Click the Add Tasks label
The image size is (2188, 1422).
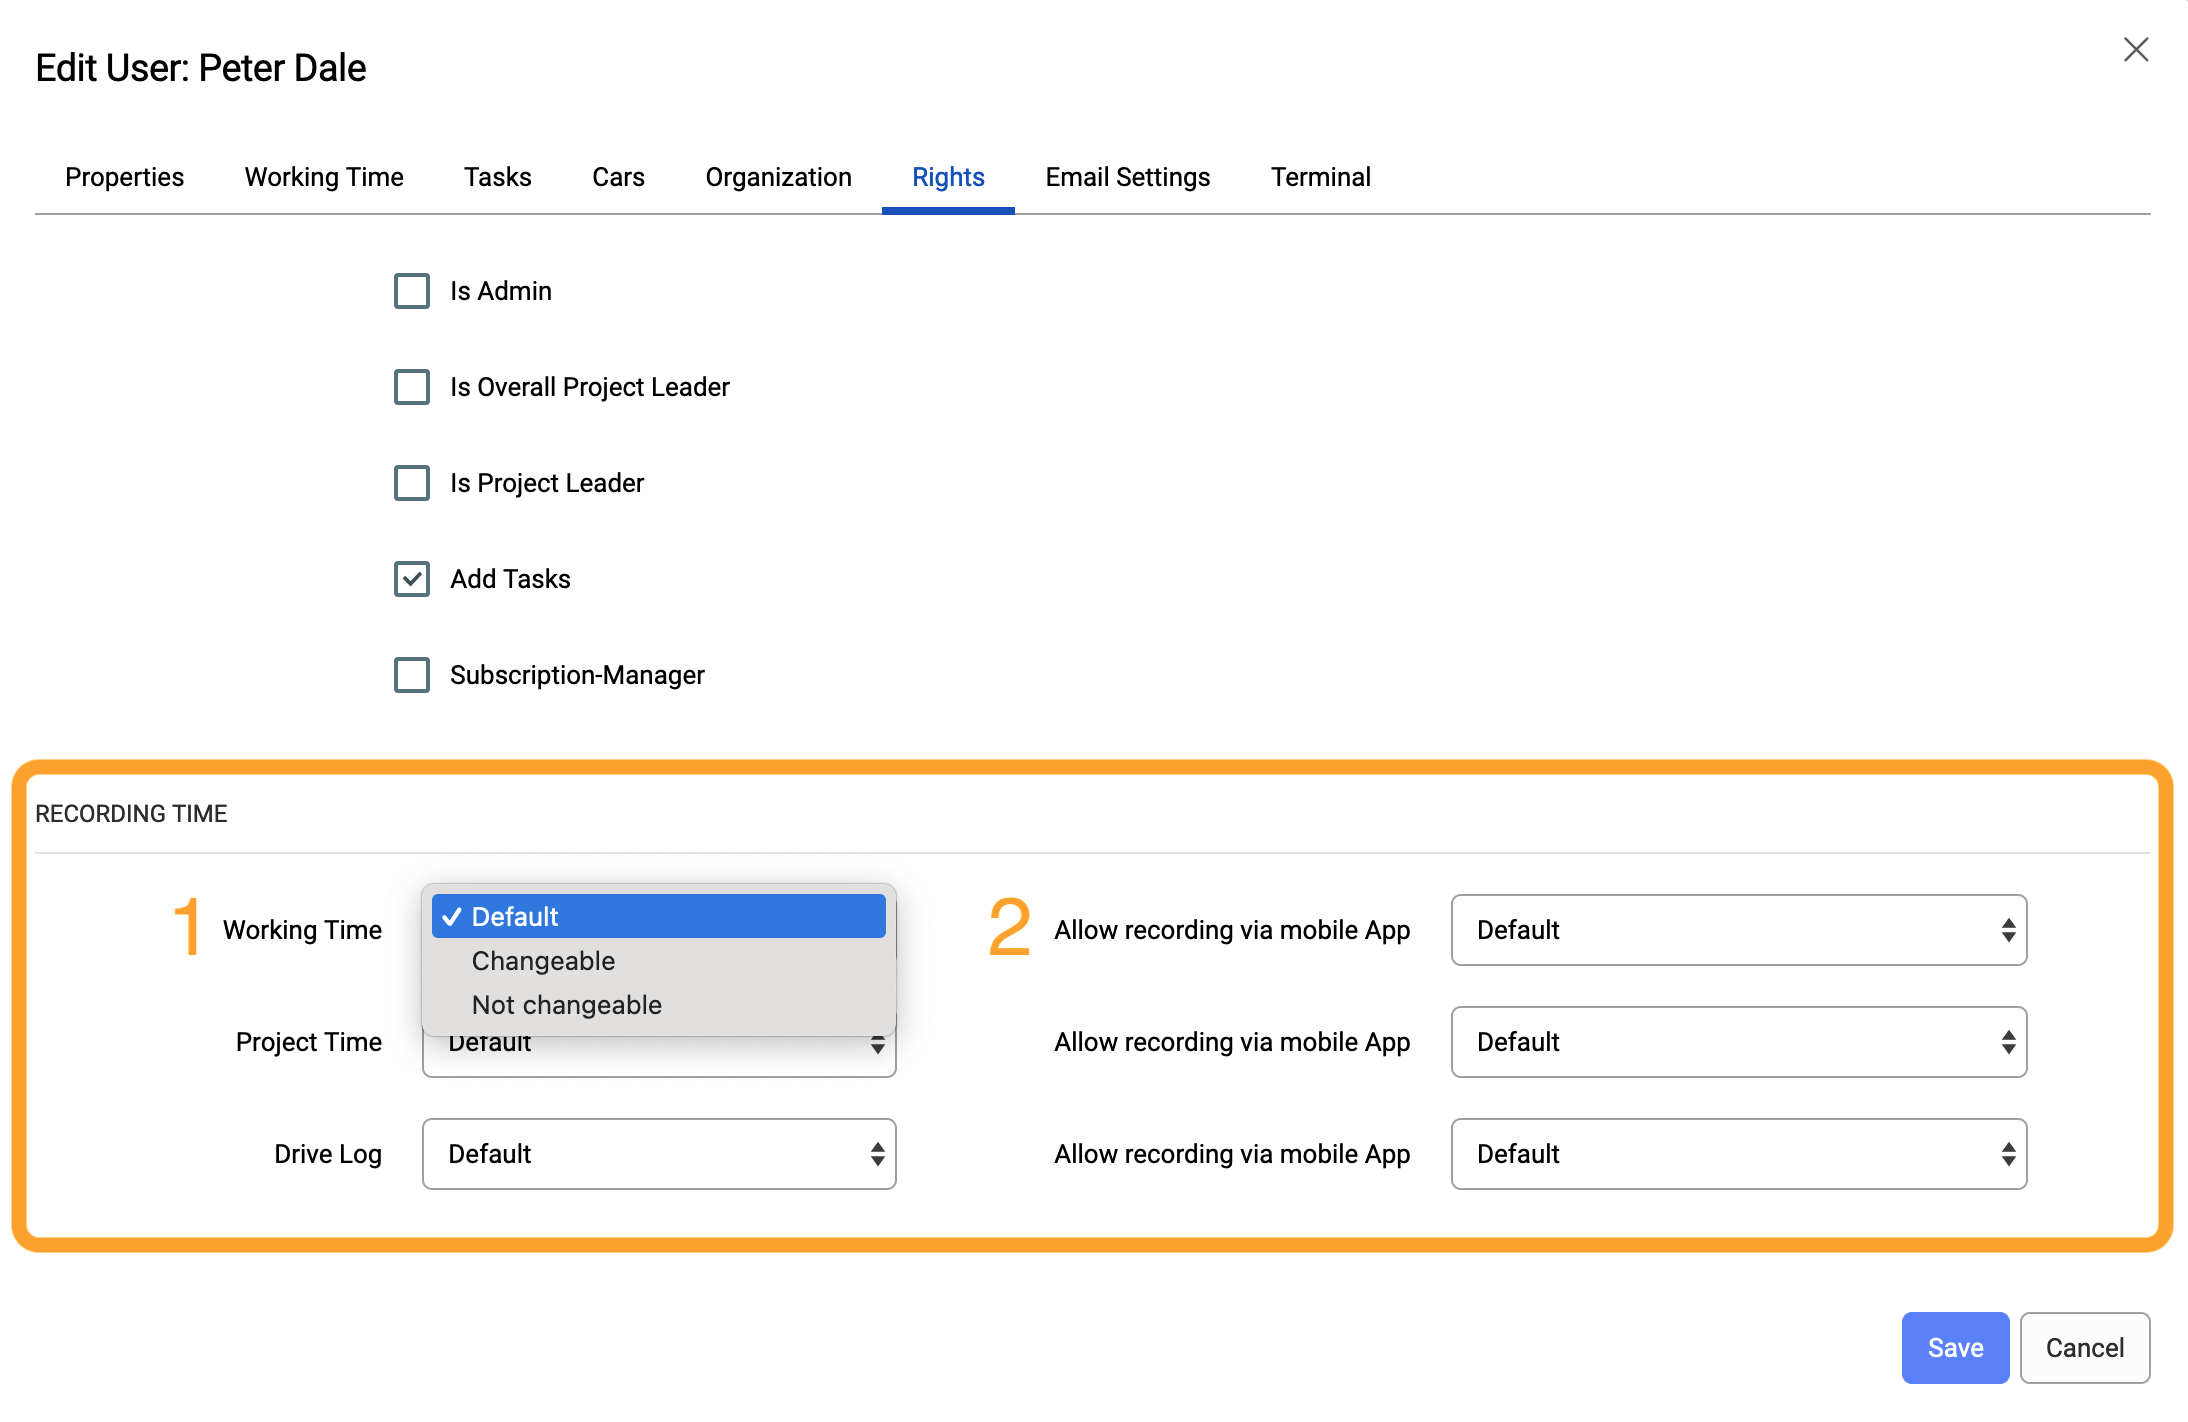pyautogui.click(x=510, y=579)
